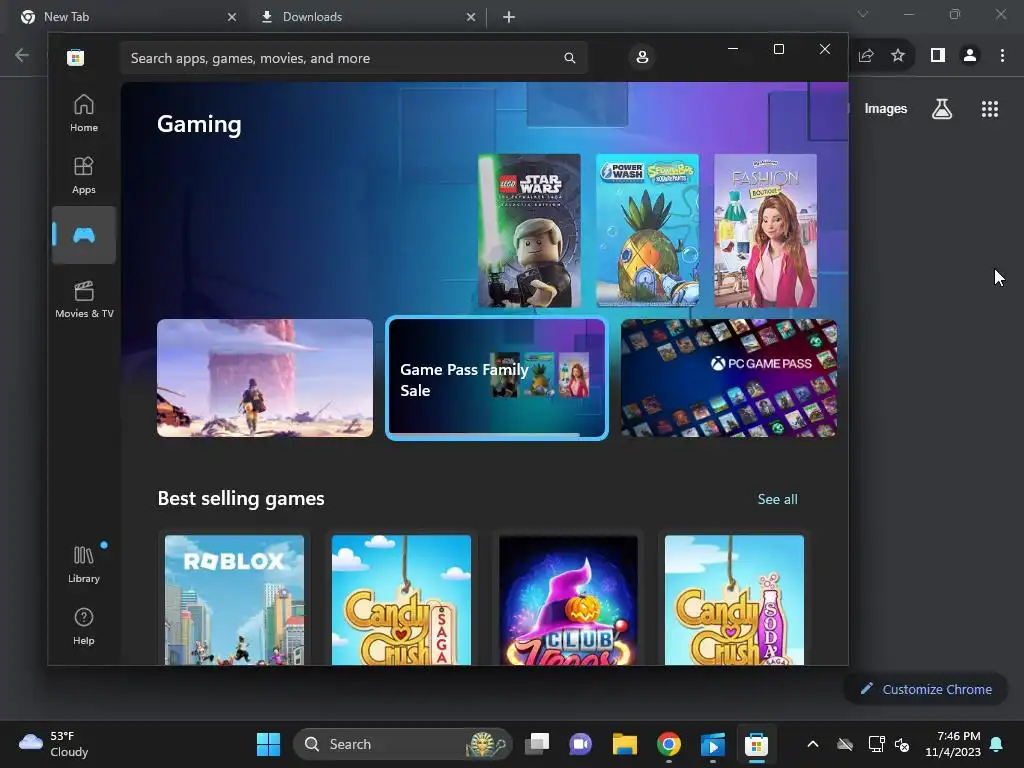Open Fashion Boutique game cover

pyautogui.click(x=765, y=231)
